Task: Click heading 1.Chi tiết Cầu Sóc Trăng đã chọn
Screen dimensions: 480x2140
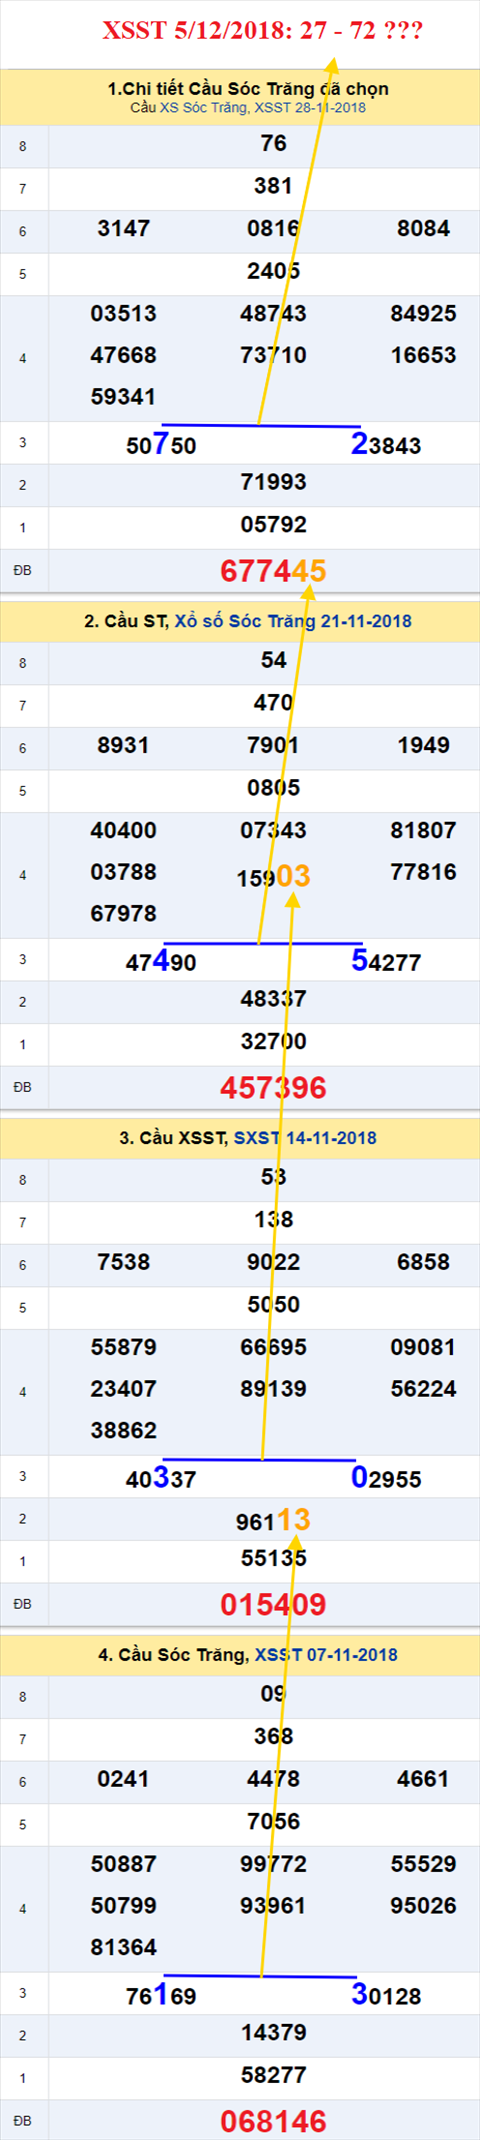Action: [248, 89]
